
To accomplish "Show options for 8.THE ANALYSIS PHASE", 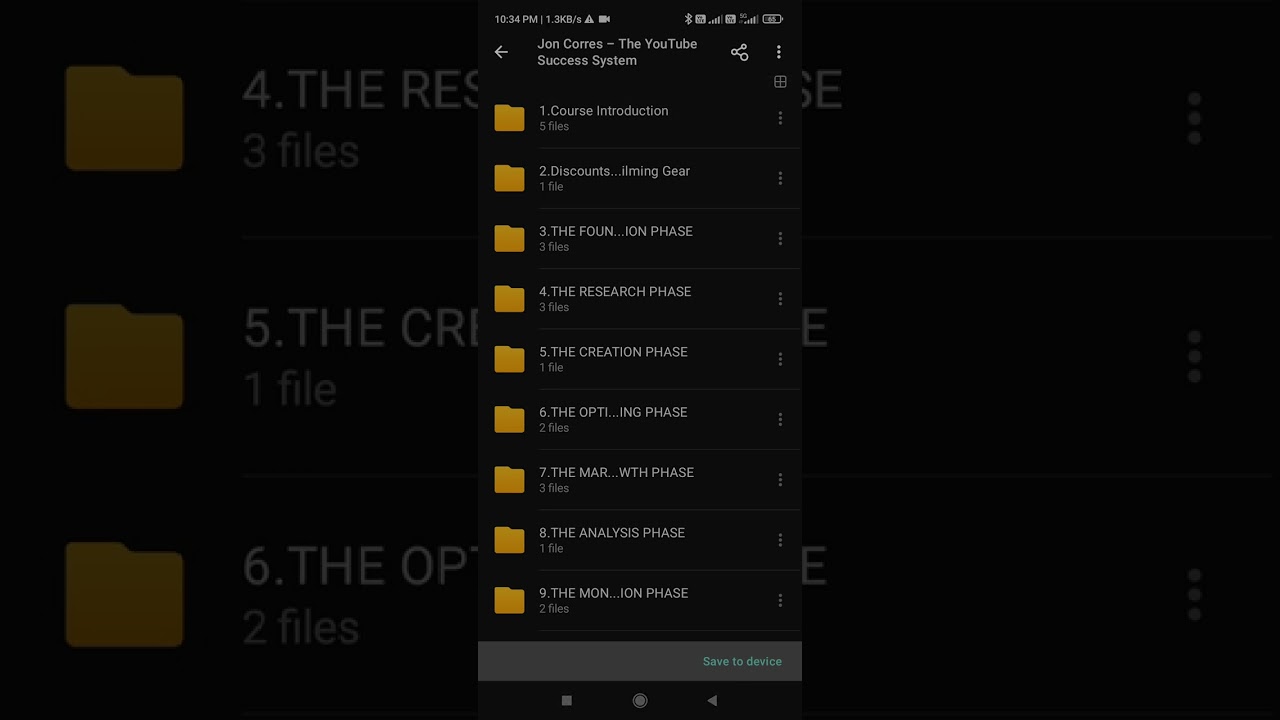I will point(780,540).
